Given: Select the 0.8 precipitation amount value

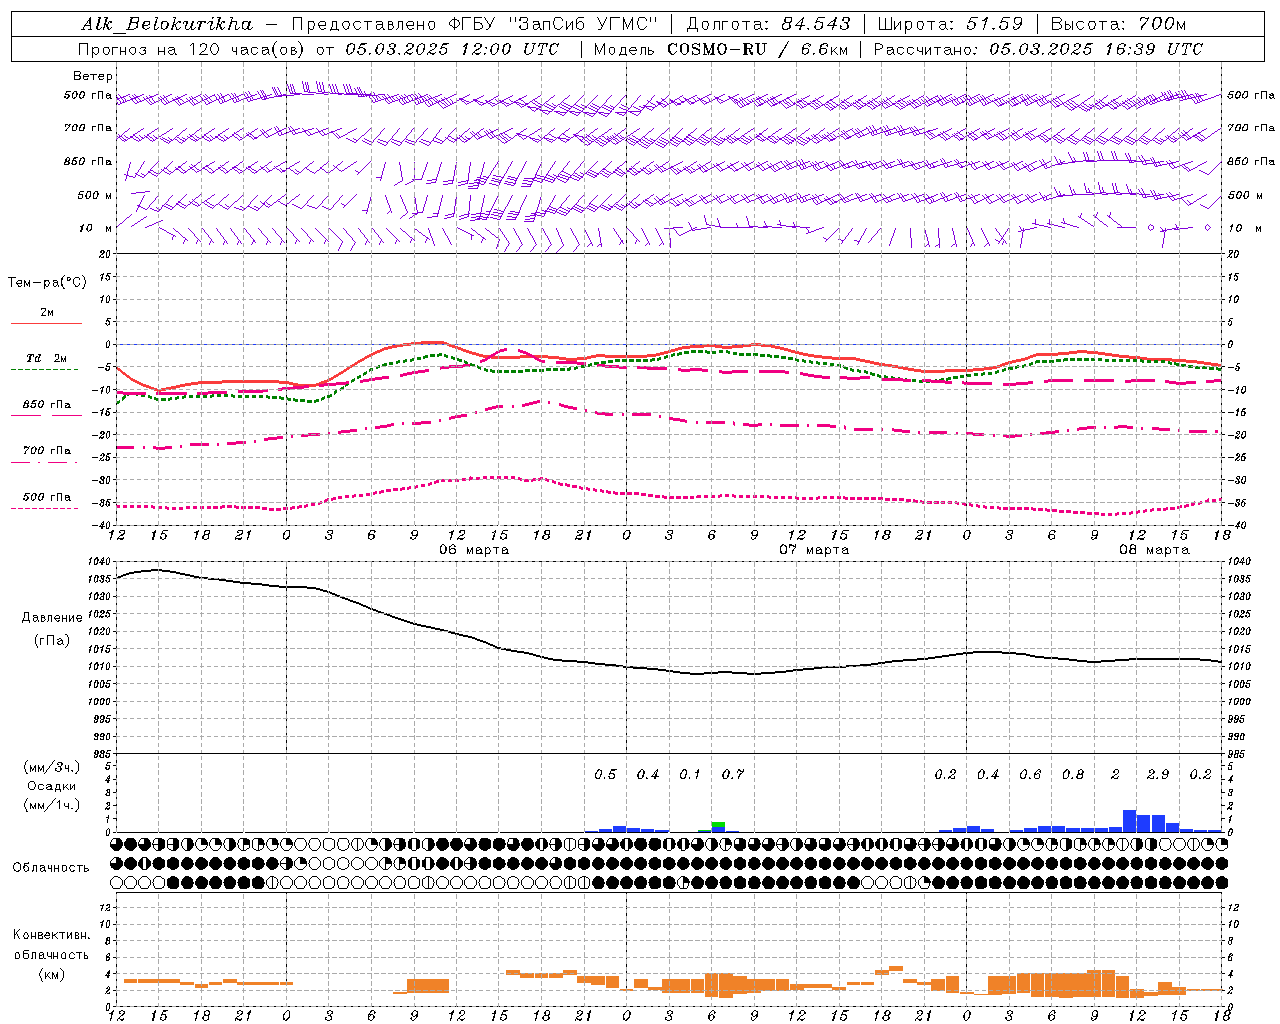Looking at the screenshot, I should click(x=1073, y=775).
